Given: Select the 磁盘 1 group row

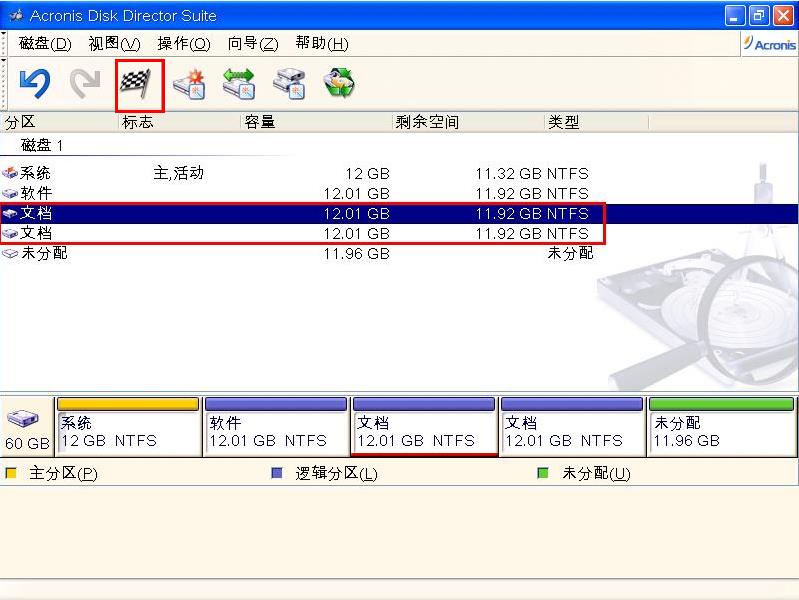Looking at the screenshot, I should pyautogui.click(x=42, y=146).
